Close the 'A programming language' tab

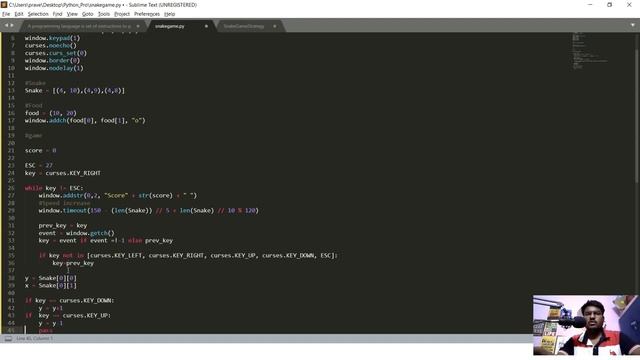coord(138,26)
